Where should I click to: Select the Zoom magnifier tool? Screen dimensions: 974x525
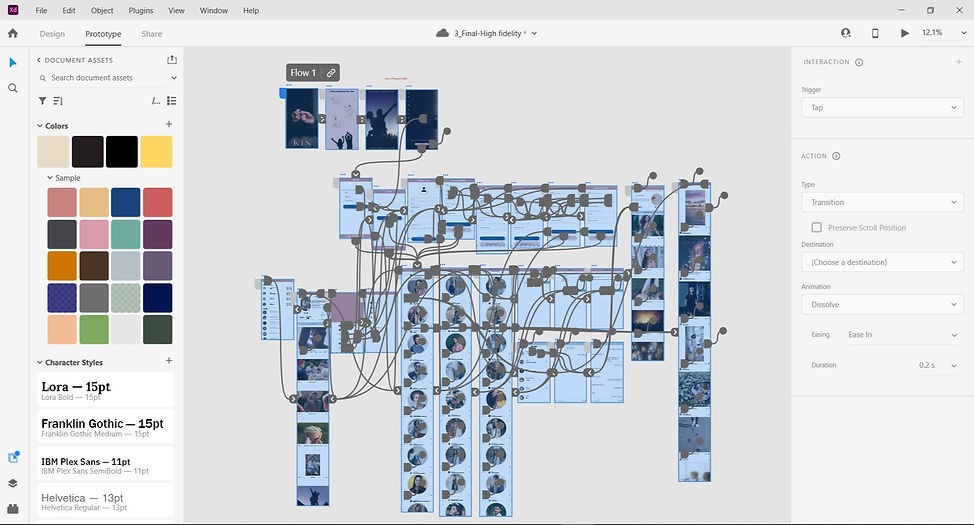point(12,88)
